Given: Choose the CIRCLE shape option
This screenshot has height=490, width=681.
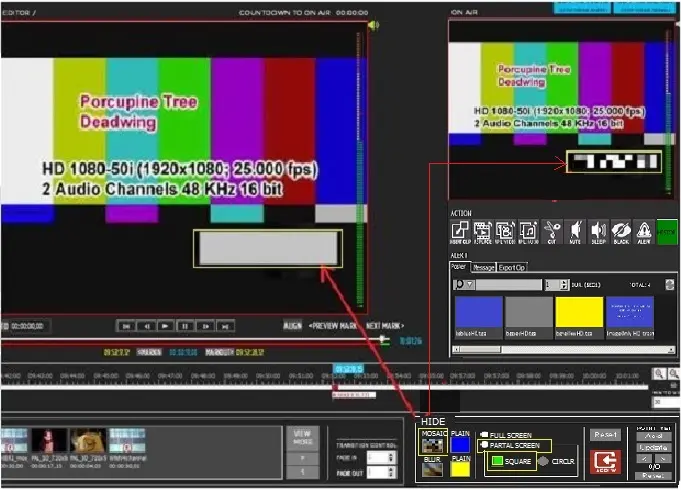Looking at the screenshot, I should (544, 461).
